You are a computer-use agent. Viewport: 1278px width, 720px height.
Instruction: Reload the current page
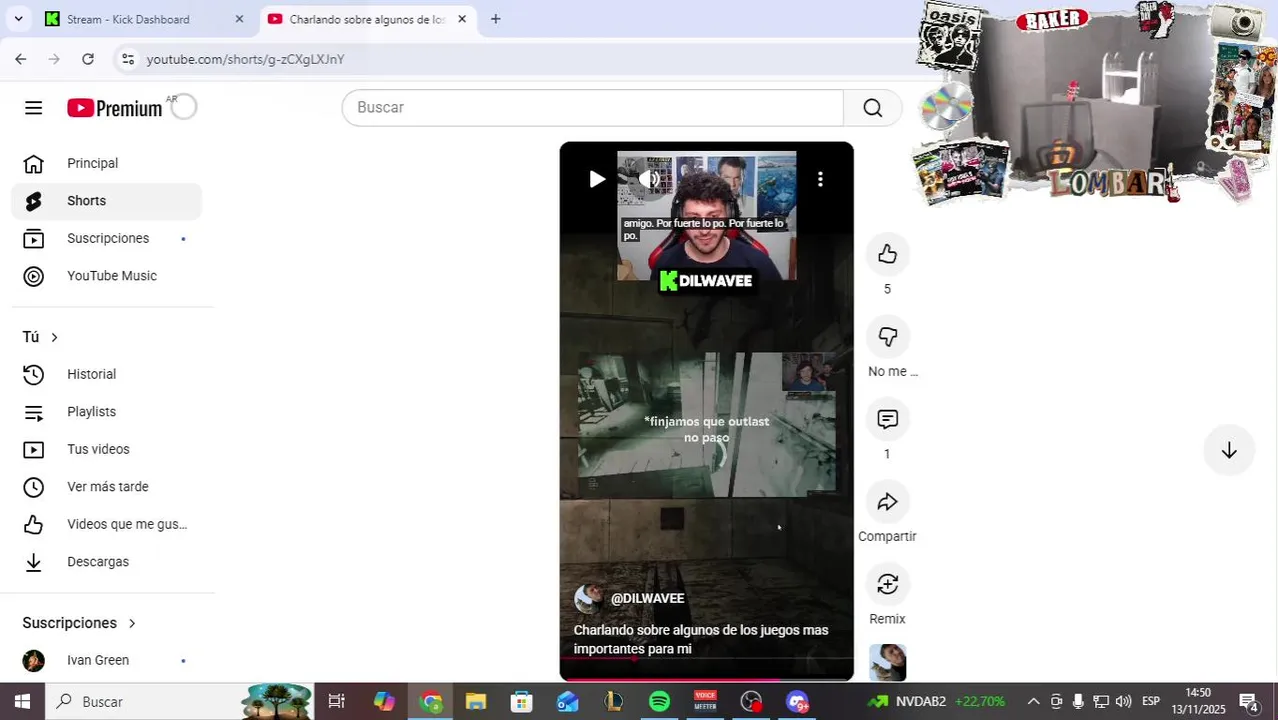click(88, 59)
